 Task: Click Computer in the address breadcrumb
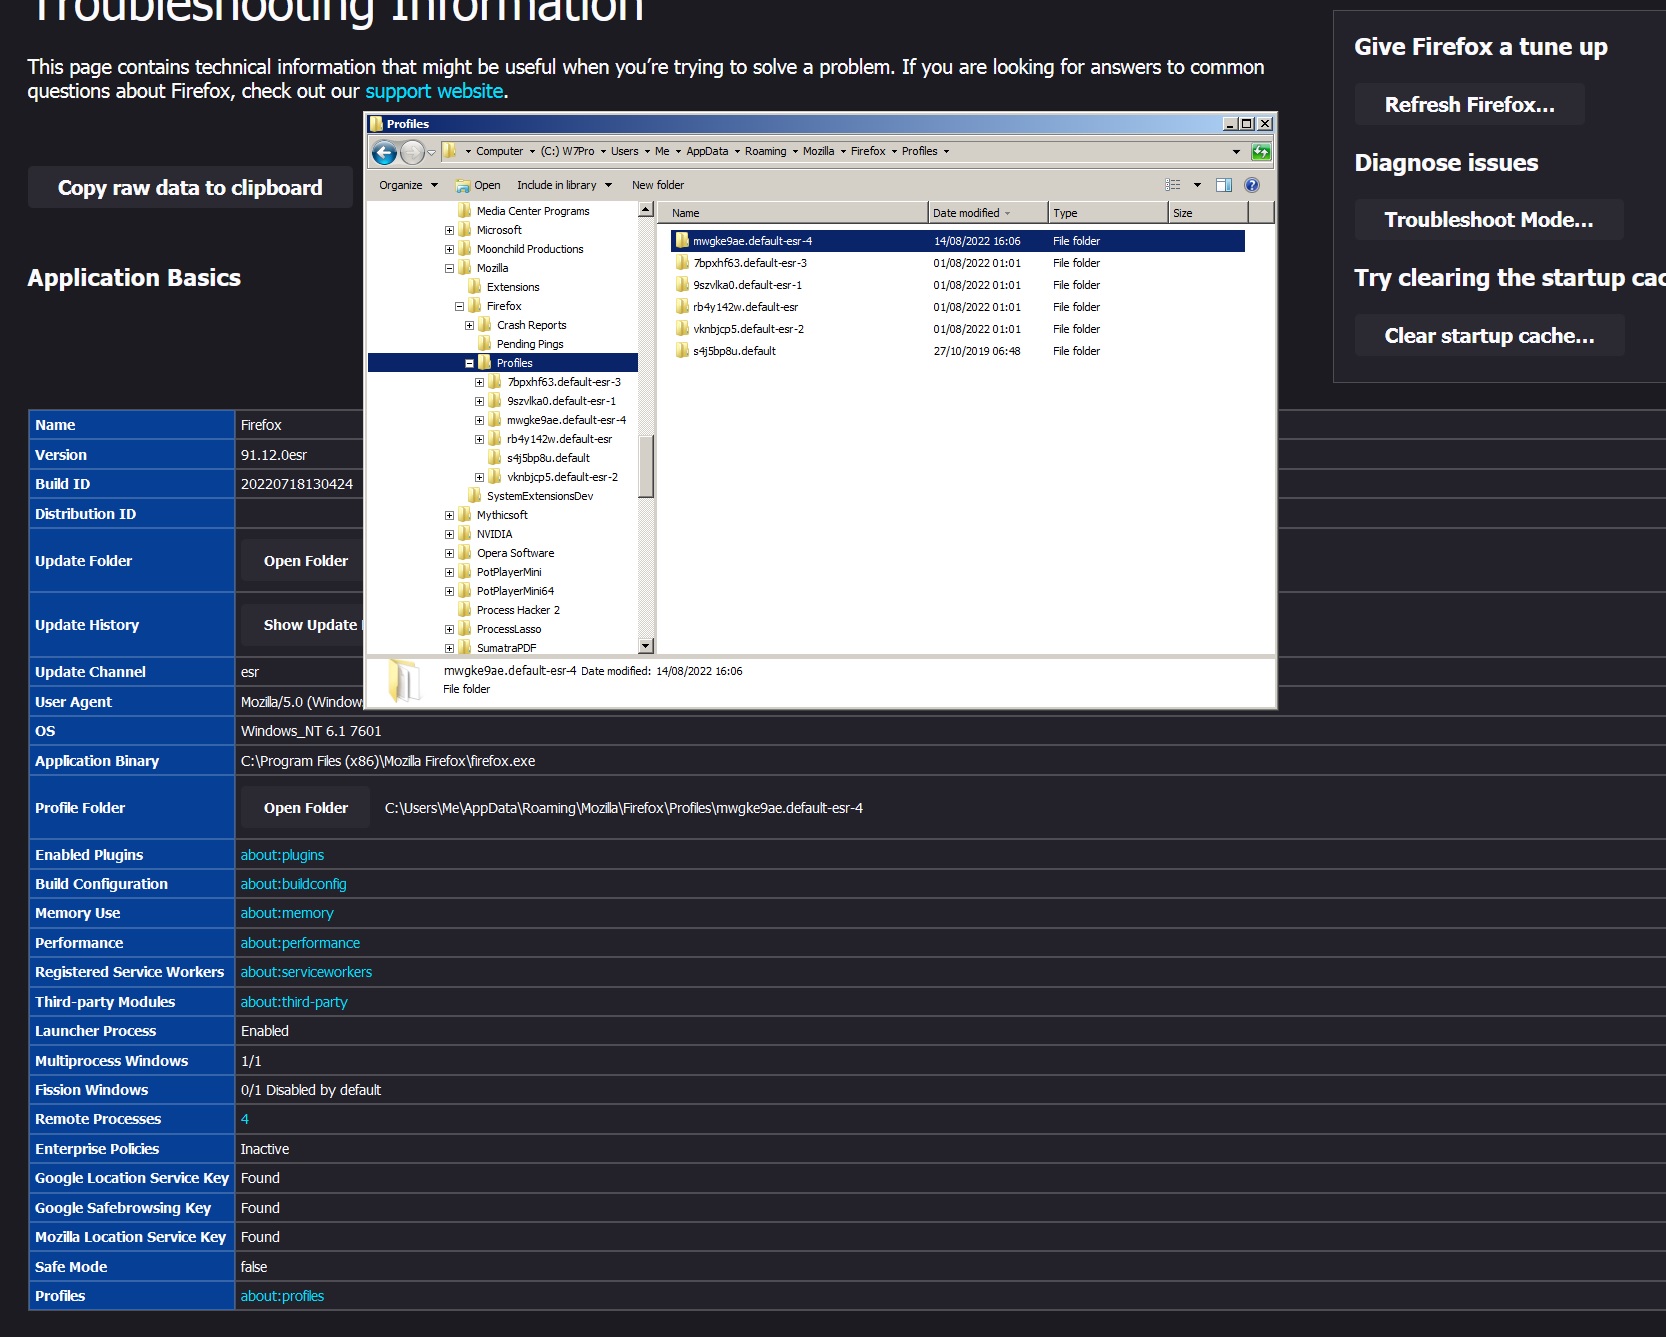click(x=499, y=152)
